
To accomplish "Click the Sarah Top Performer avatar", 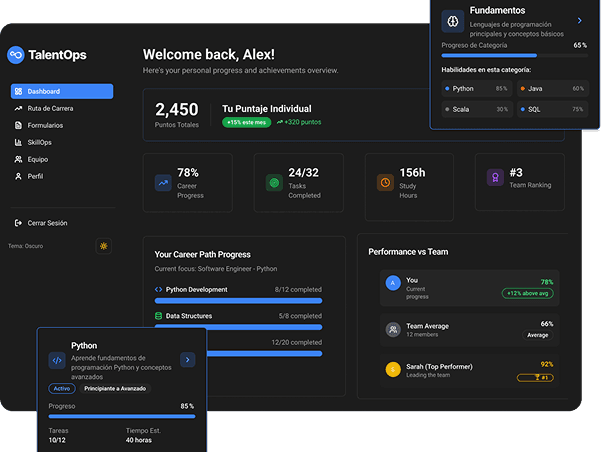I will click(x=393, y=370).
